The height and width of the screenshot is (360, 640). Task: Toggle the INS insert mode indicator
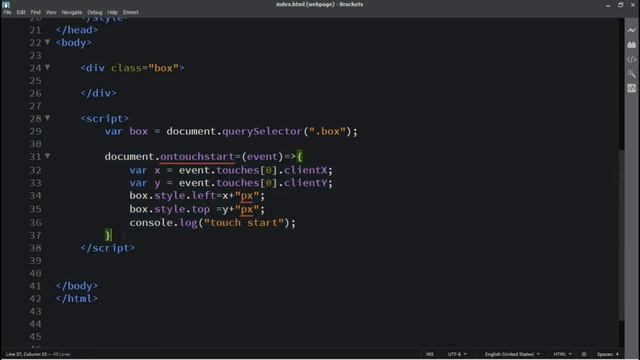[x=430, y=354]
